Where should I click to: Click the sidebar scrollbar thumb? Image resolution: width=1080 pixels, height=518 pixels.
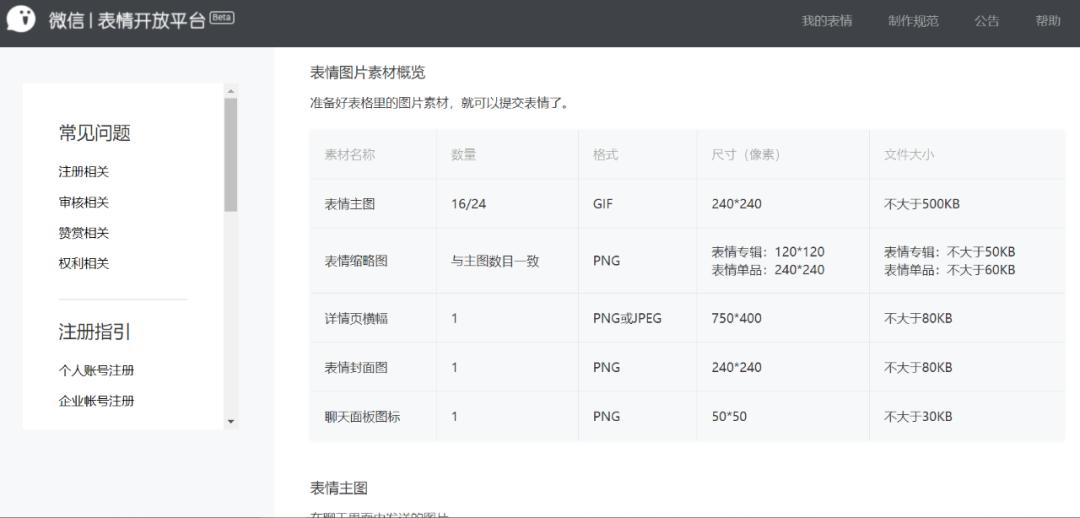click(231, 154)
